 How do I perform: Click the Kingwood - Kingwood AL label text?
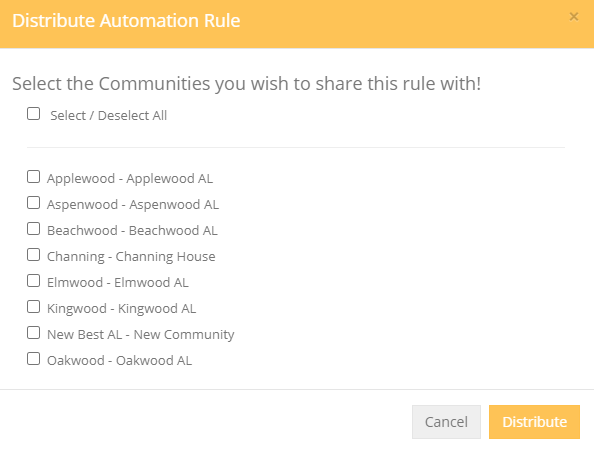(121, 308)
